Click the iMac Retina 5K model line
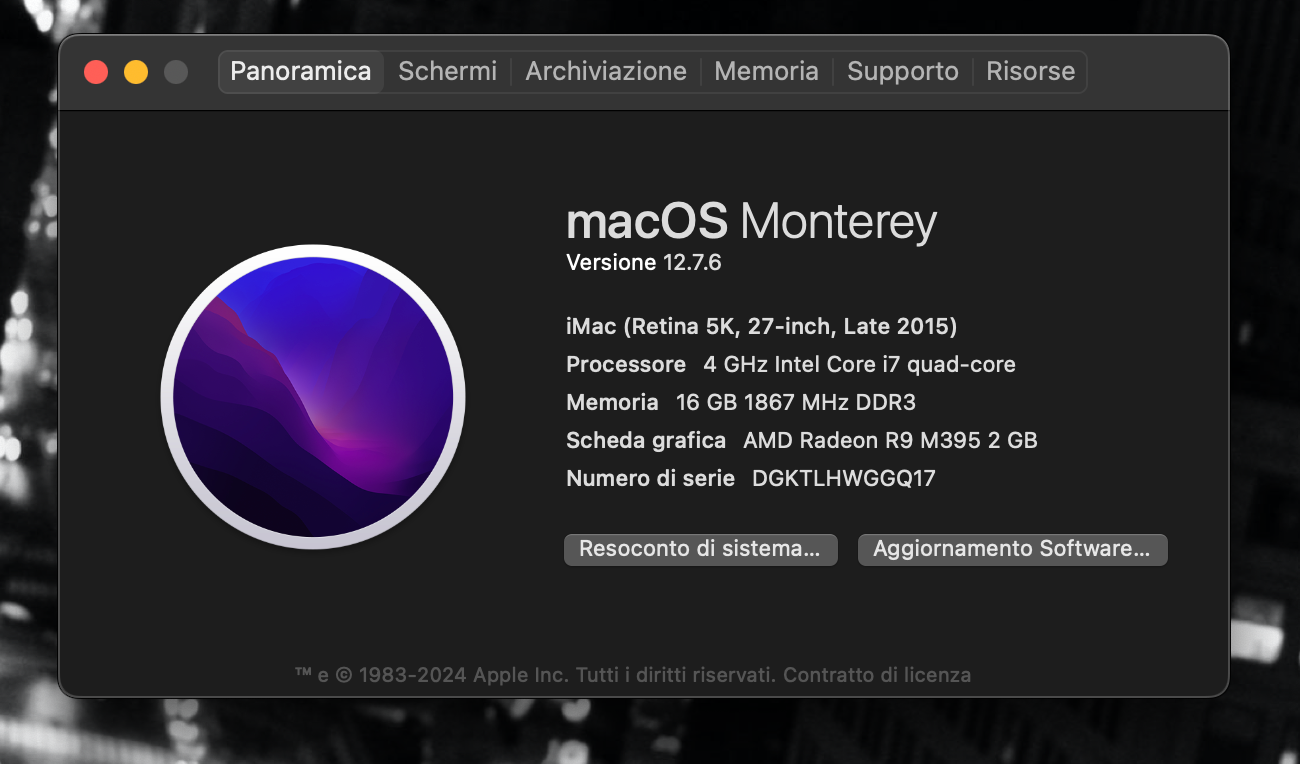This screenshot has height=764, width=1300. point(762,326)
